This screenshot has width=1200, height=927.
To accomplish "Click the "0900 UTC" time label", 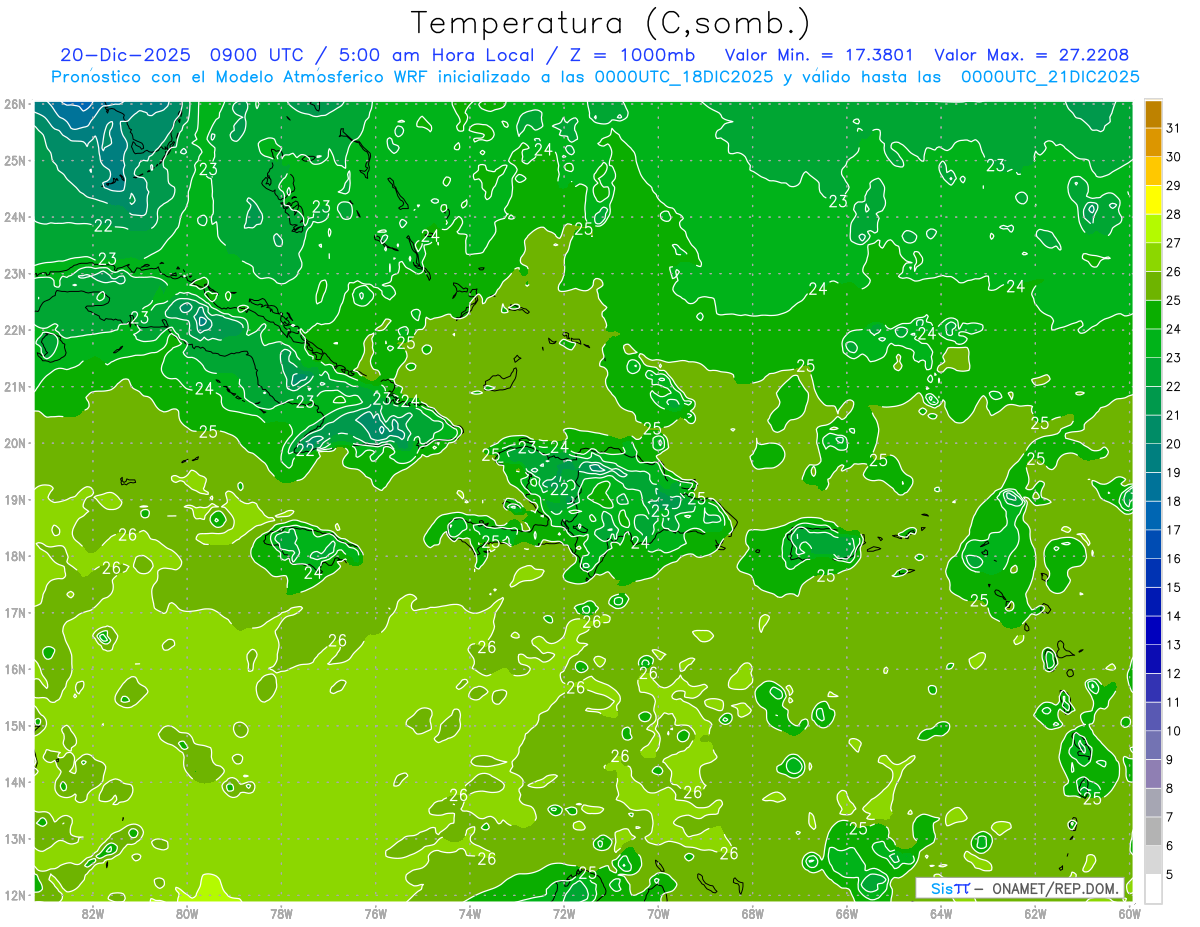I will coord(256,55).
